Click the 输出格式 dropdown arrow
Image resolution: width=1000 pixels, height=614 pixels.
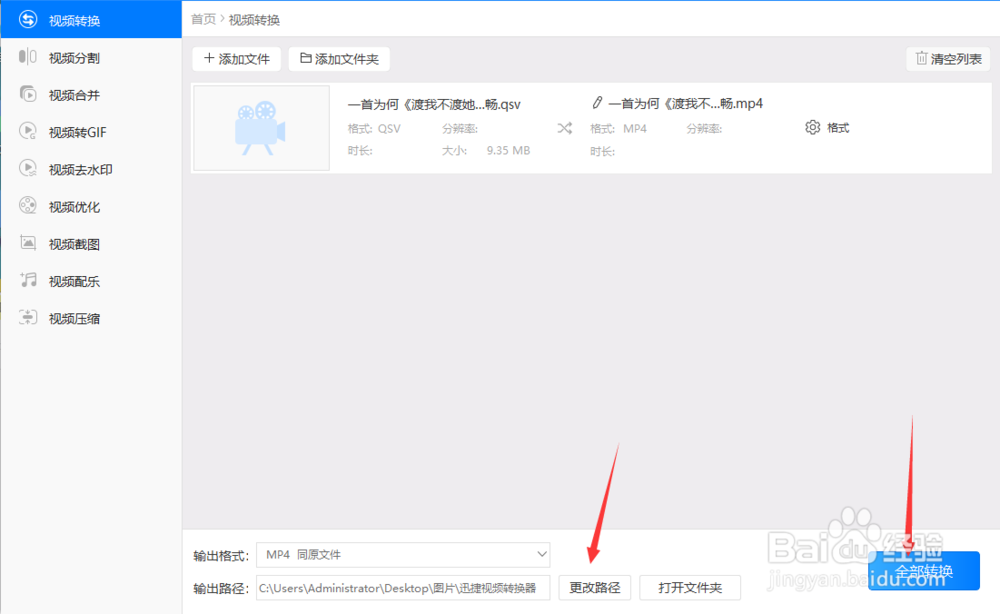point(541,554)
